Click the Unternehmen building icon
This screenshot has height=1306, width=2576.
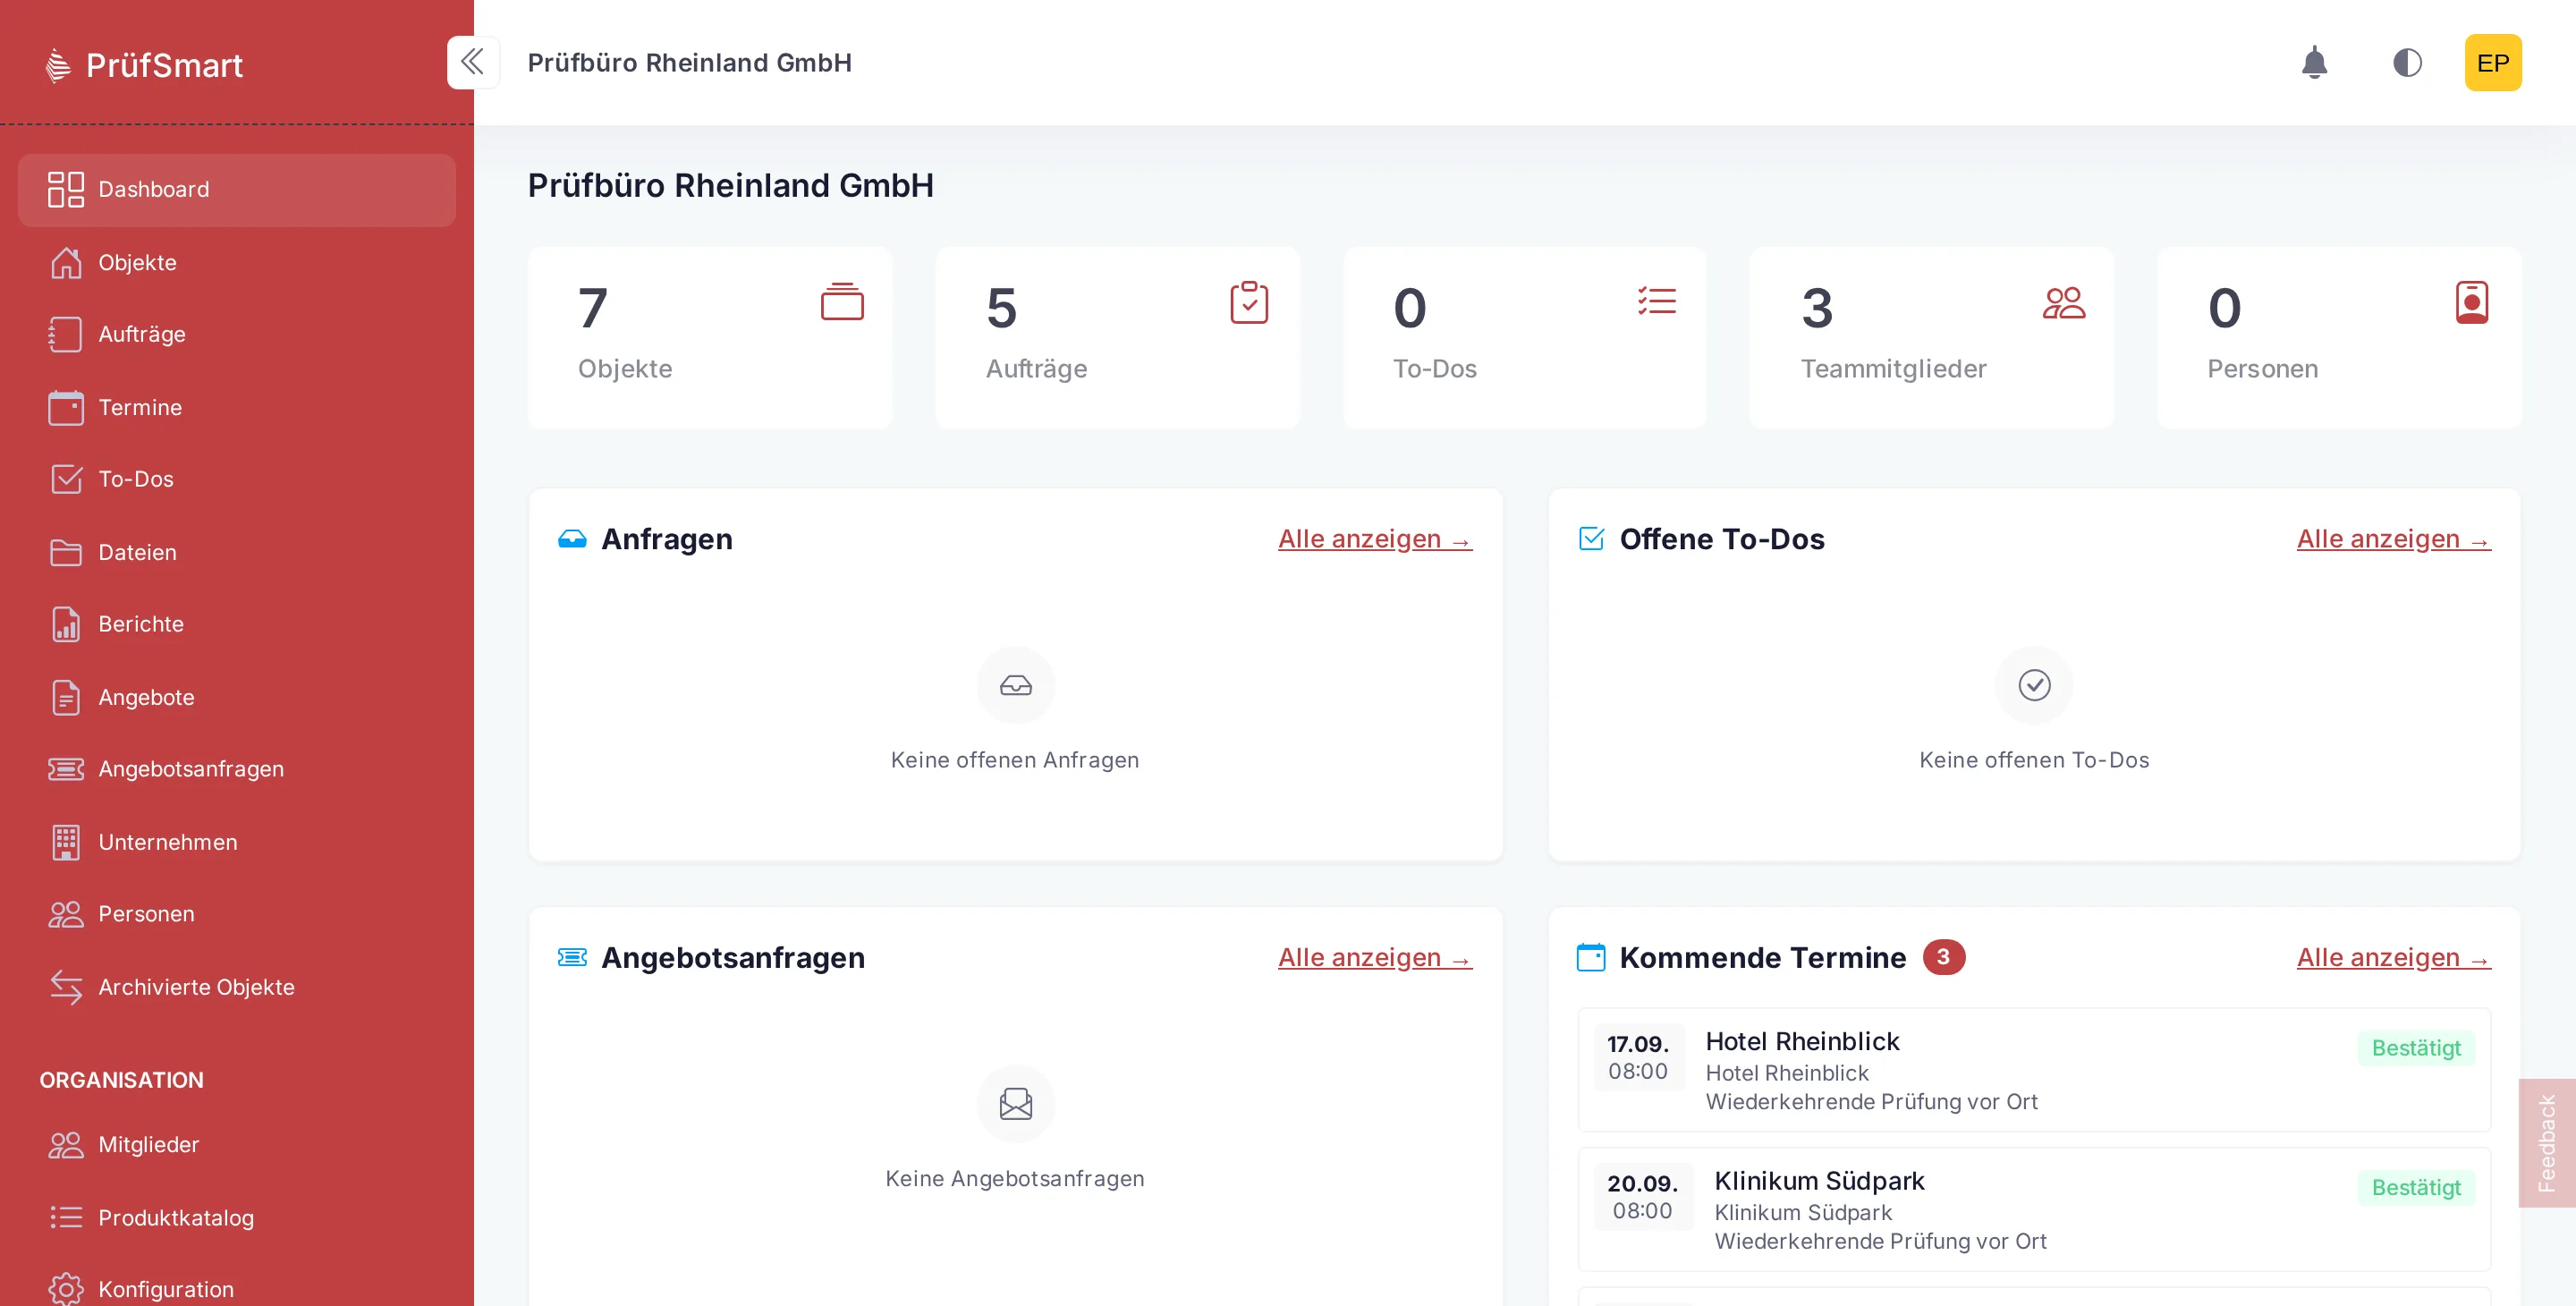[x=66, y=842]
